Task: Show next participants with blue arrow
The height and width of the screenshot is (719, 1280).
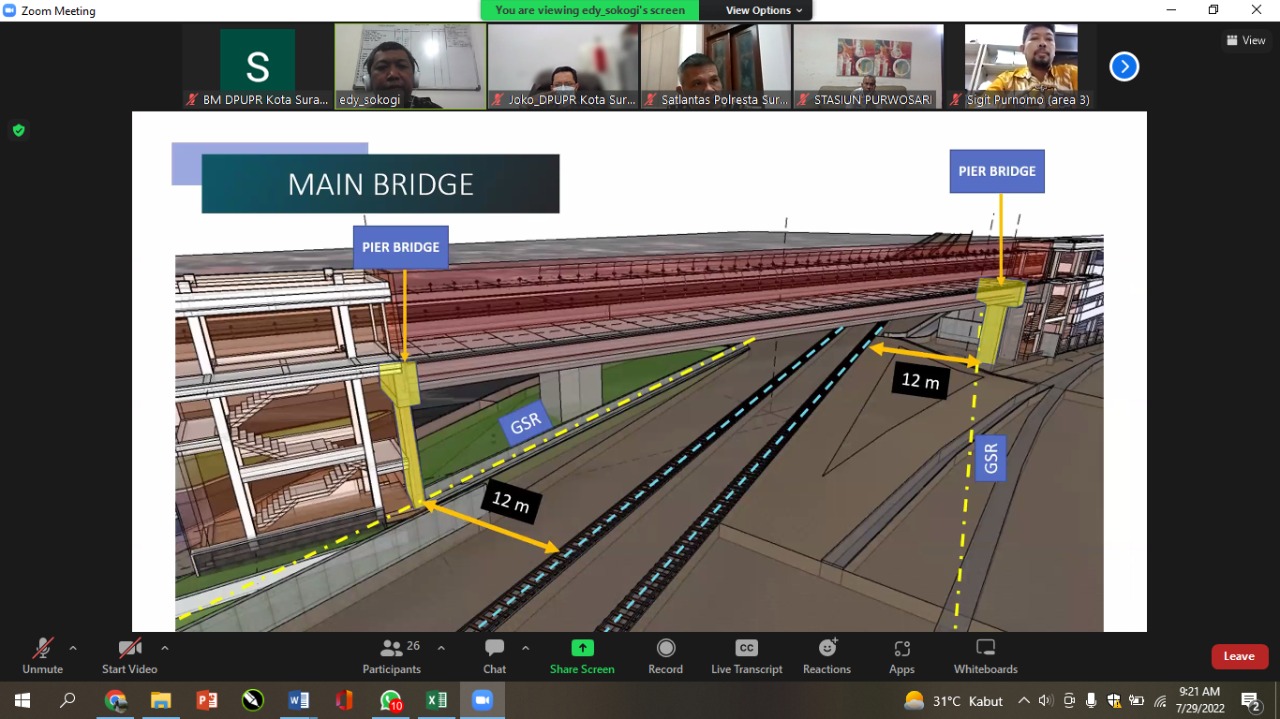Action: pos(1124,67)
